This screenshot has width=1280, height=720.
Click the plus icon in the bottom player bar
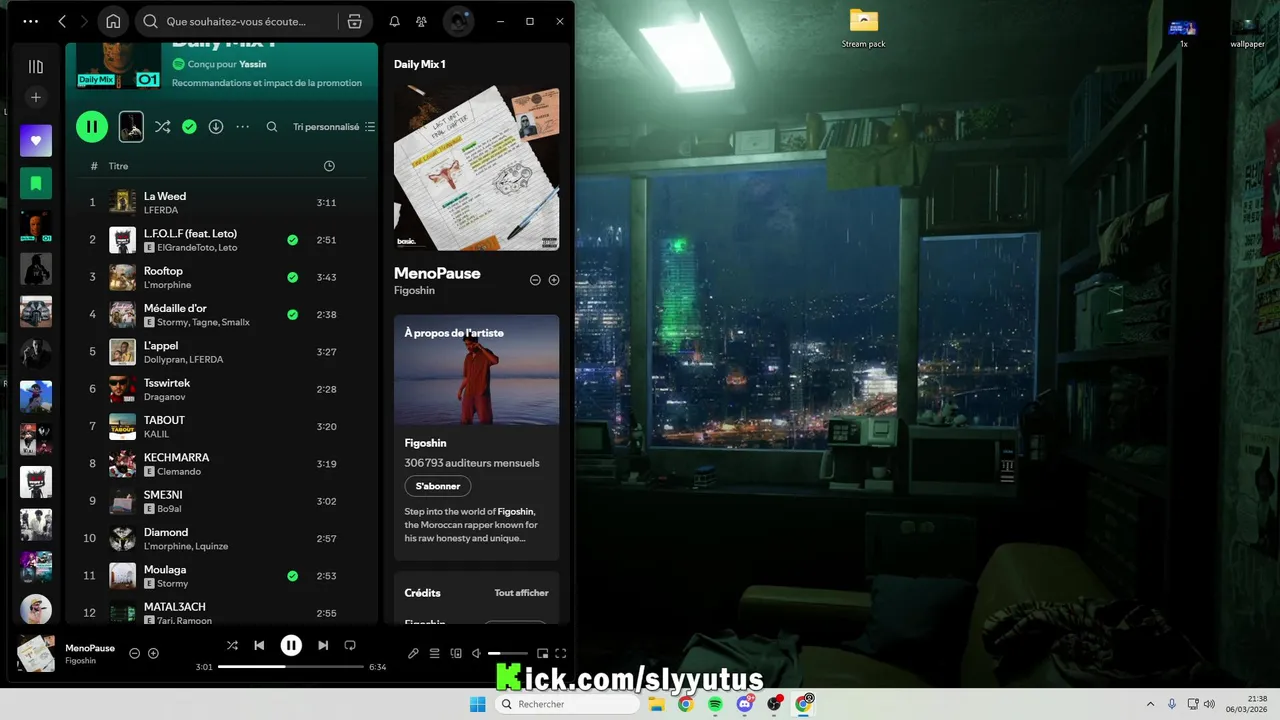(x=153, y=653)
